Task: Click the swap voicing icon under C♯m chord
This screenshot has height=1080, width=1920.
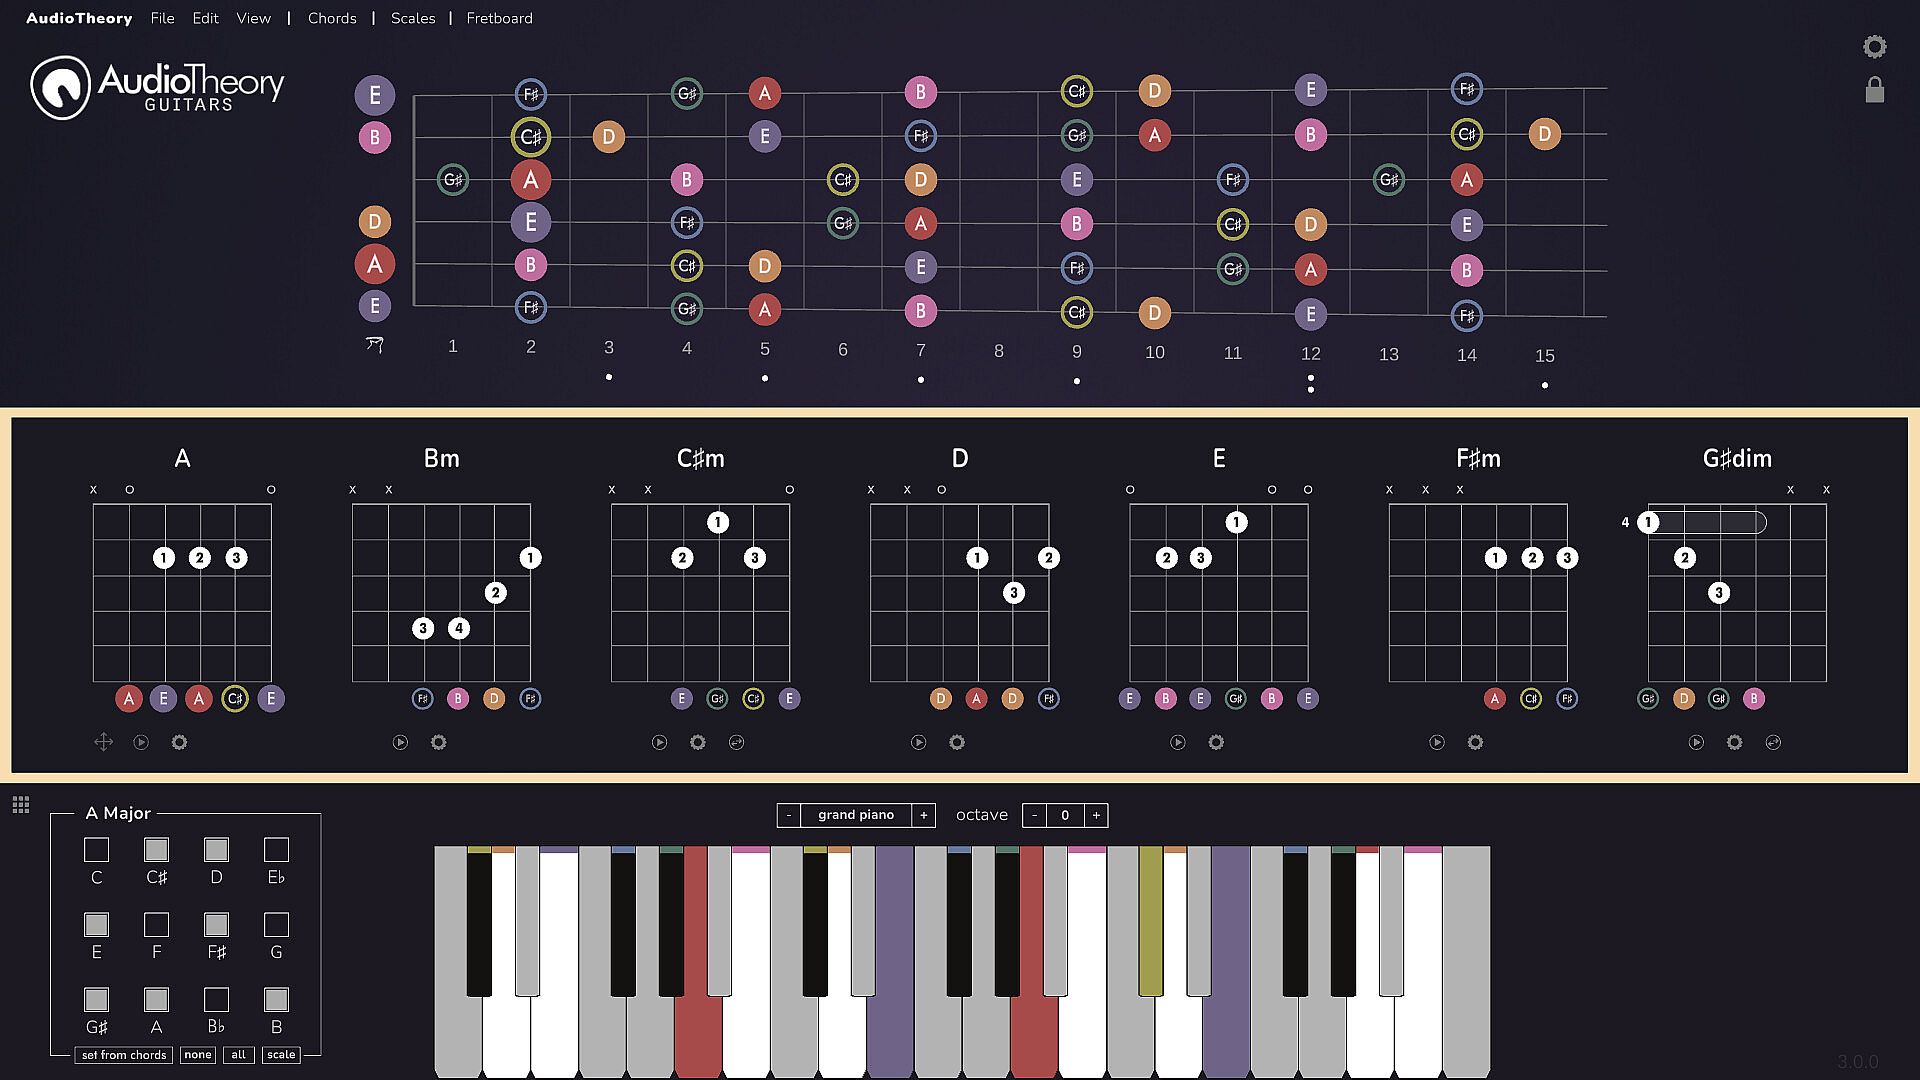Action: (x=736, y=742)
